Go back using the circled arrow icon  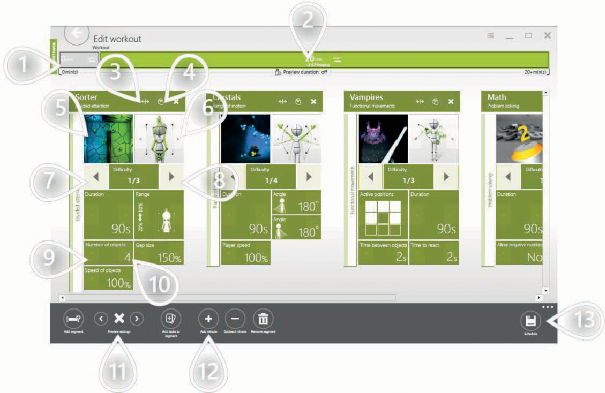(76, 34)
